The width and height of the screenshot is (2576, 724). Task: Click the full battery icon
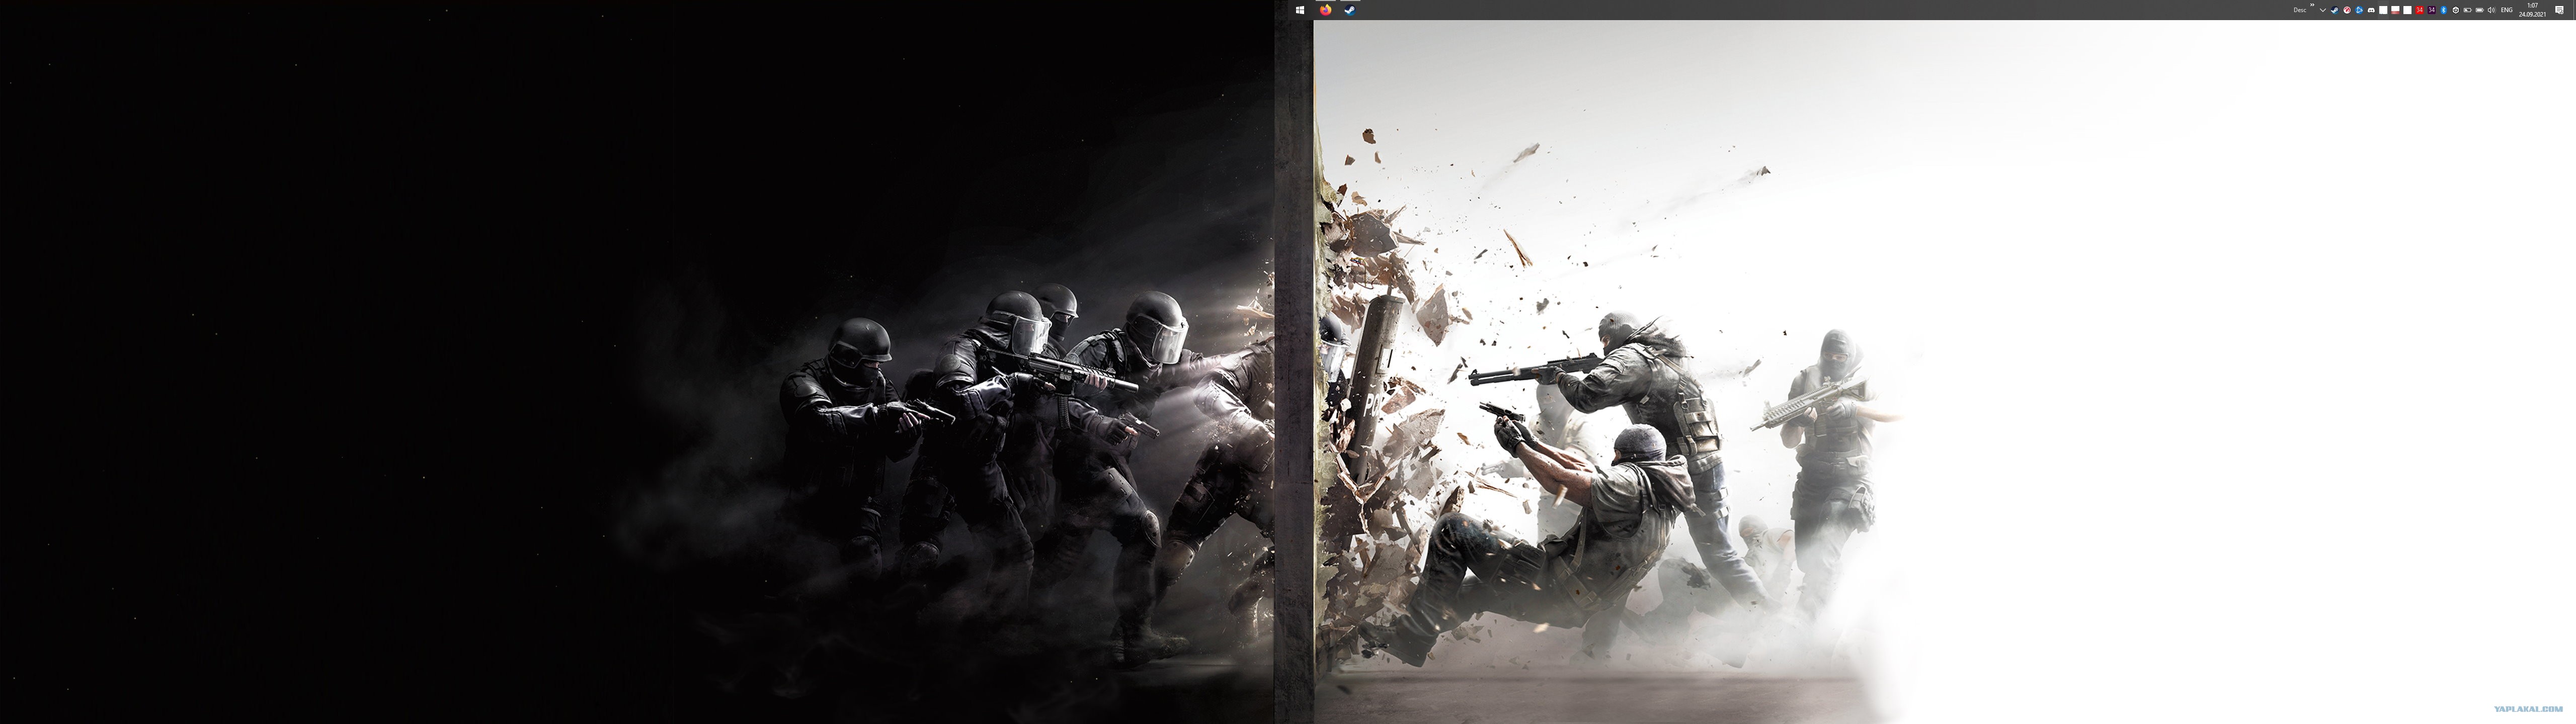click(2480, 10)
